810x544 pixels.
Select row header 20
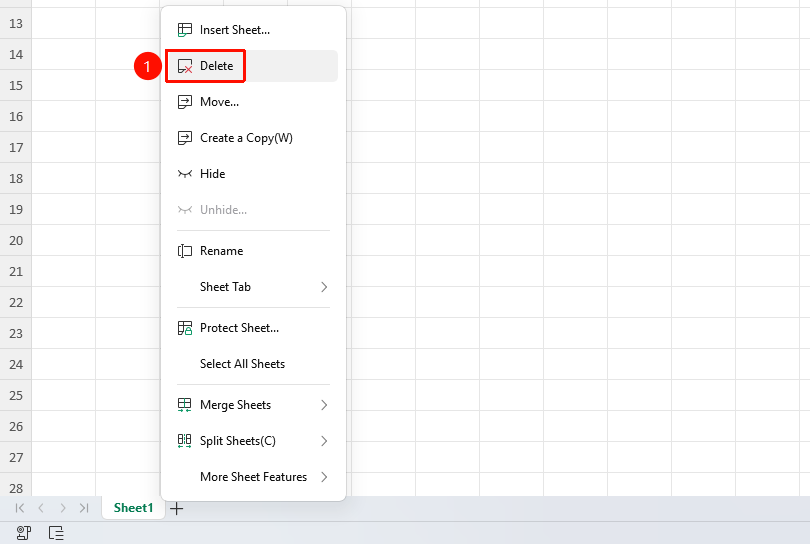(x=16, y=241)
